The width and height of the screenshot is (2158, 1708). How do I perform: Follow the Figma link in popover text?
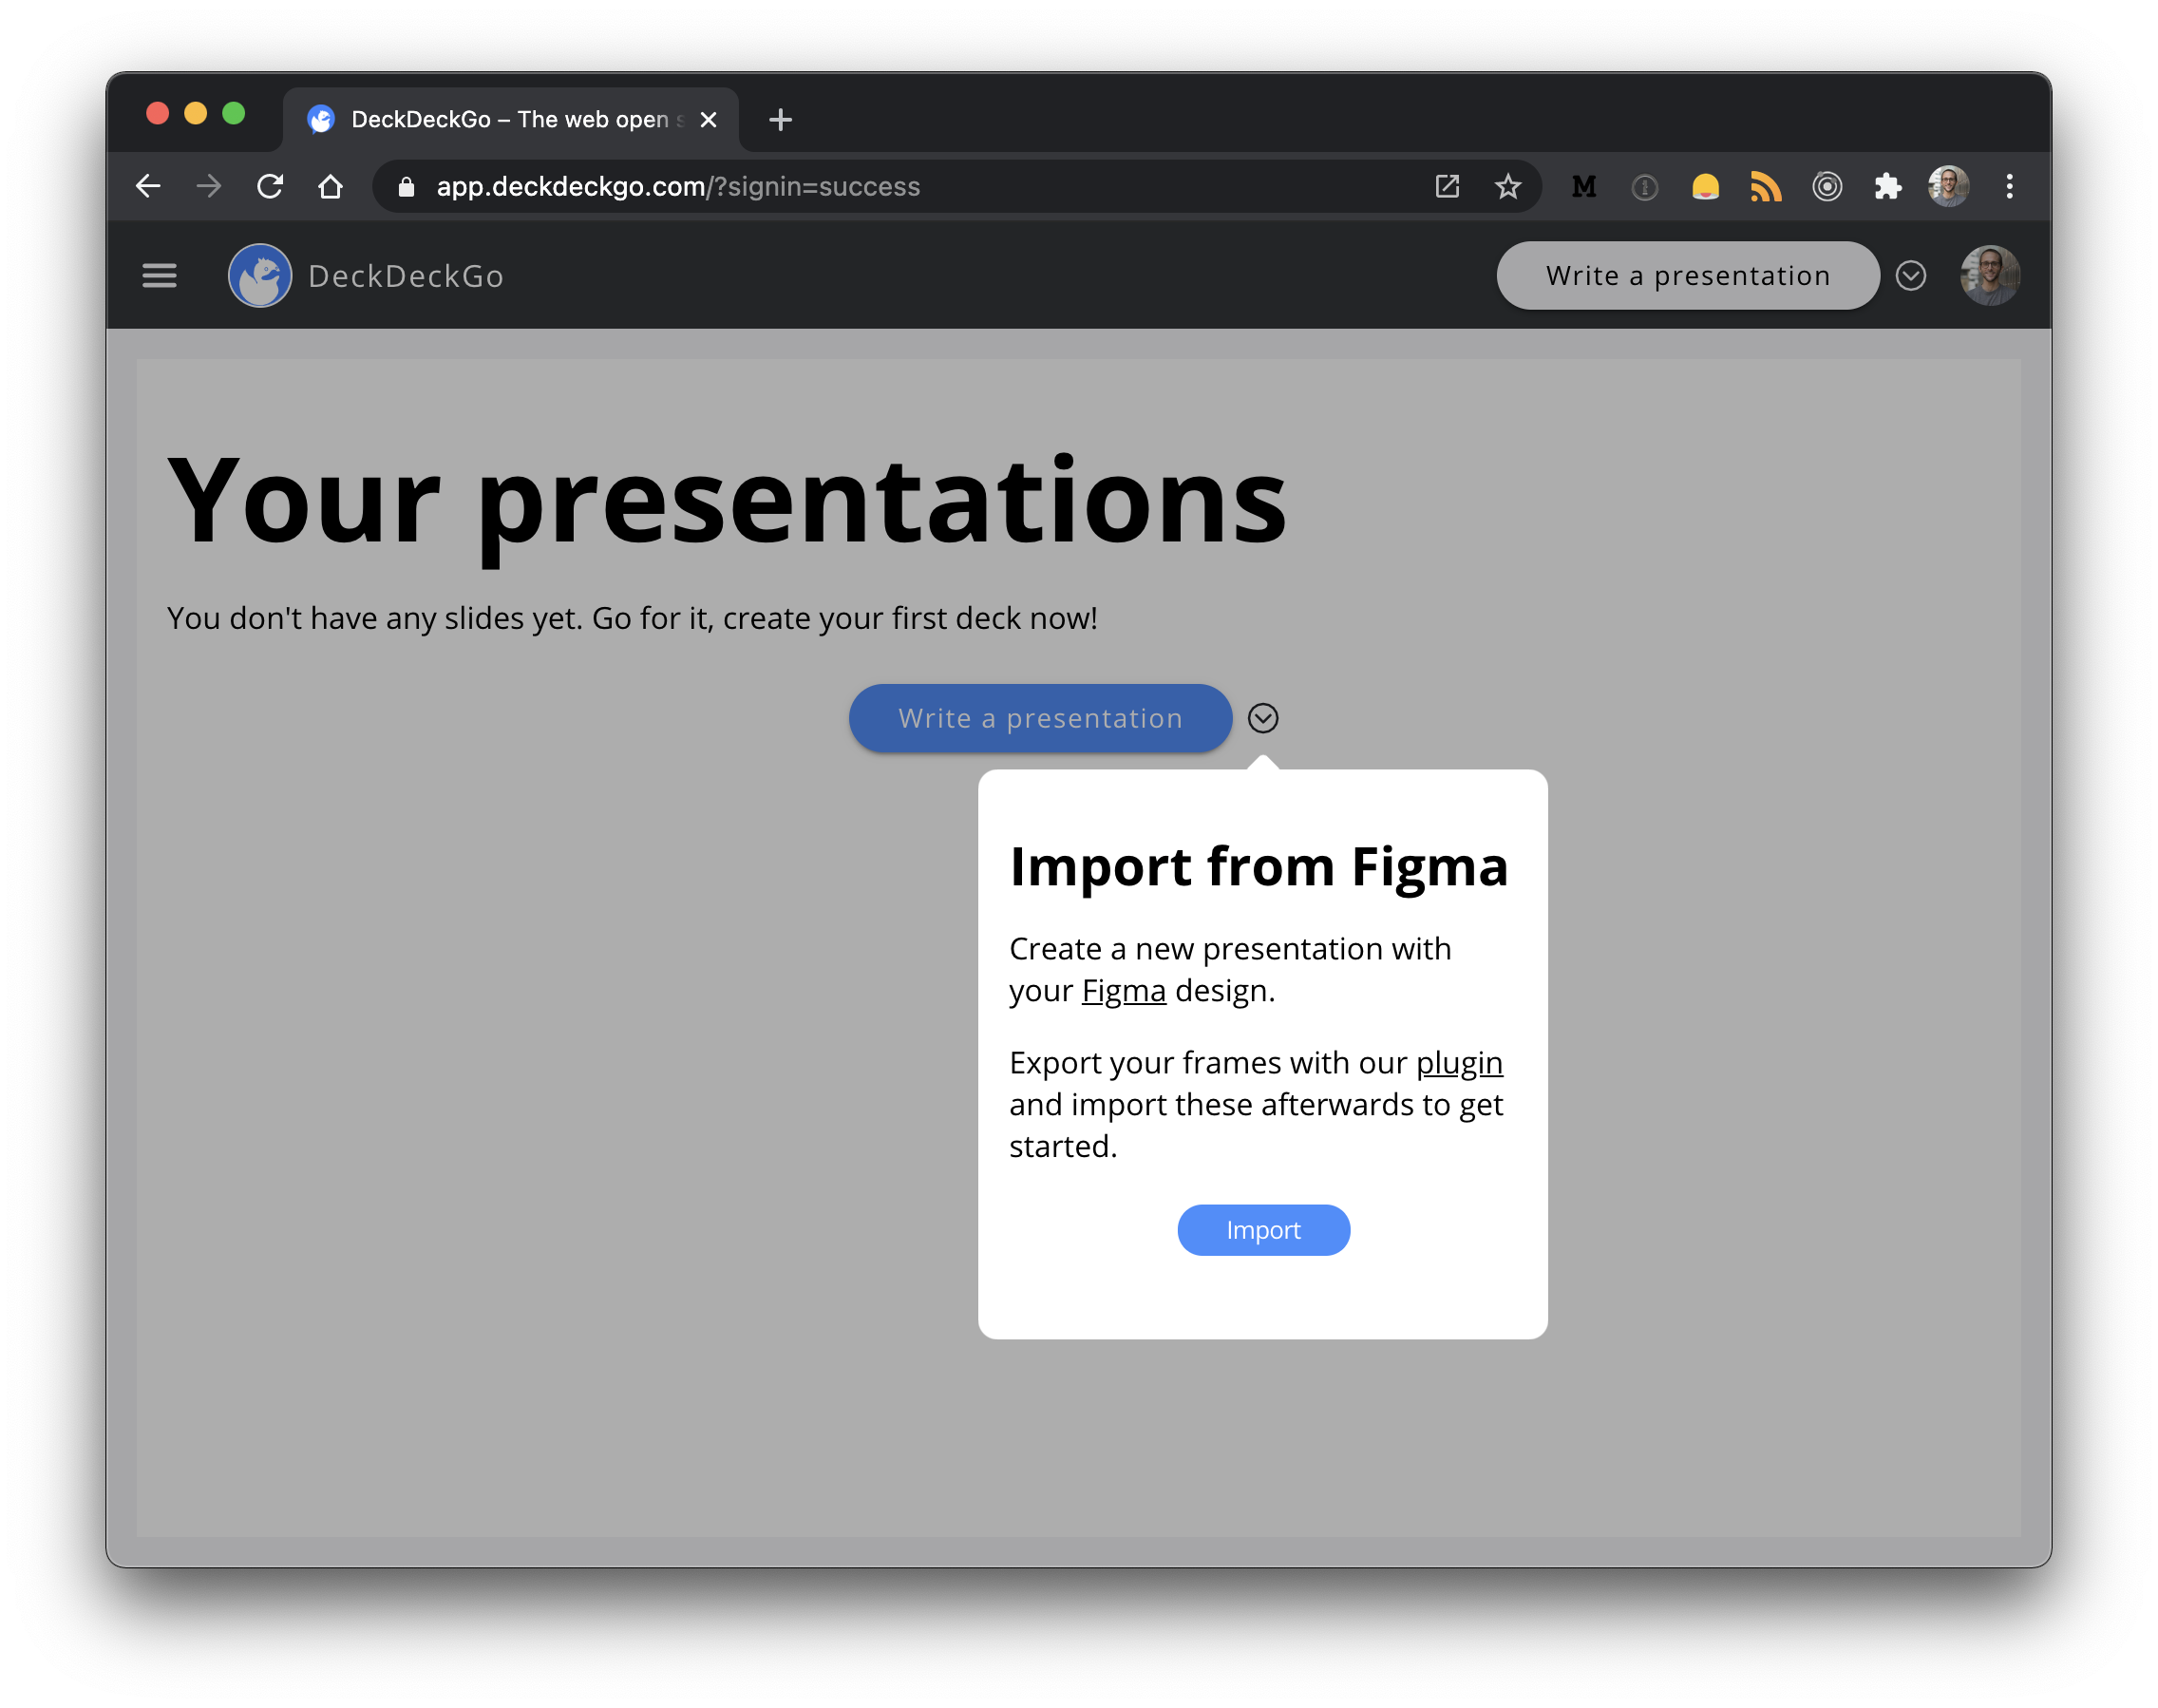coord(1123,991)
